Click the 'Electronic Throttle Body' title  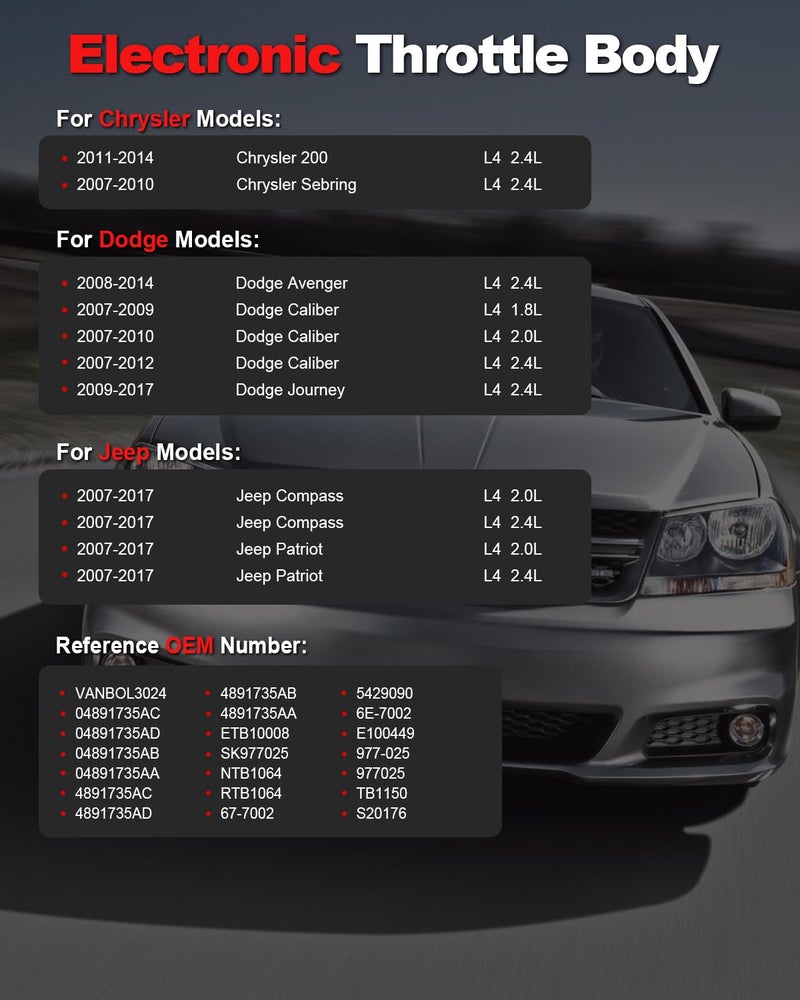tap(394, 55)
